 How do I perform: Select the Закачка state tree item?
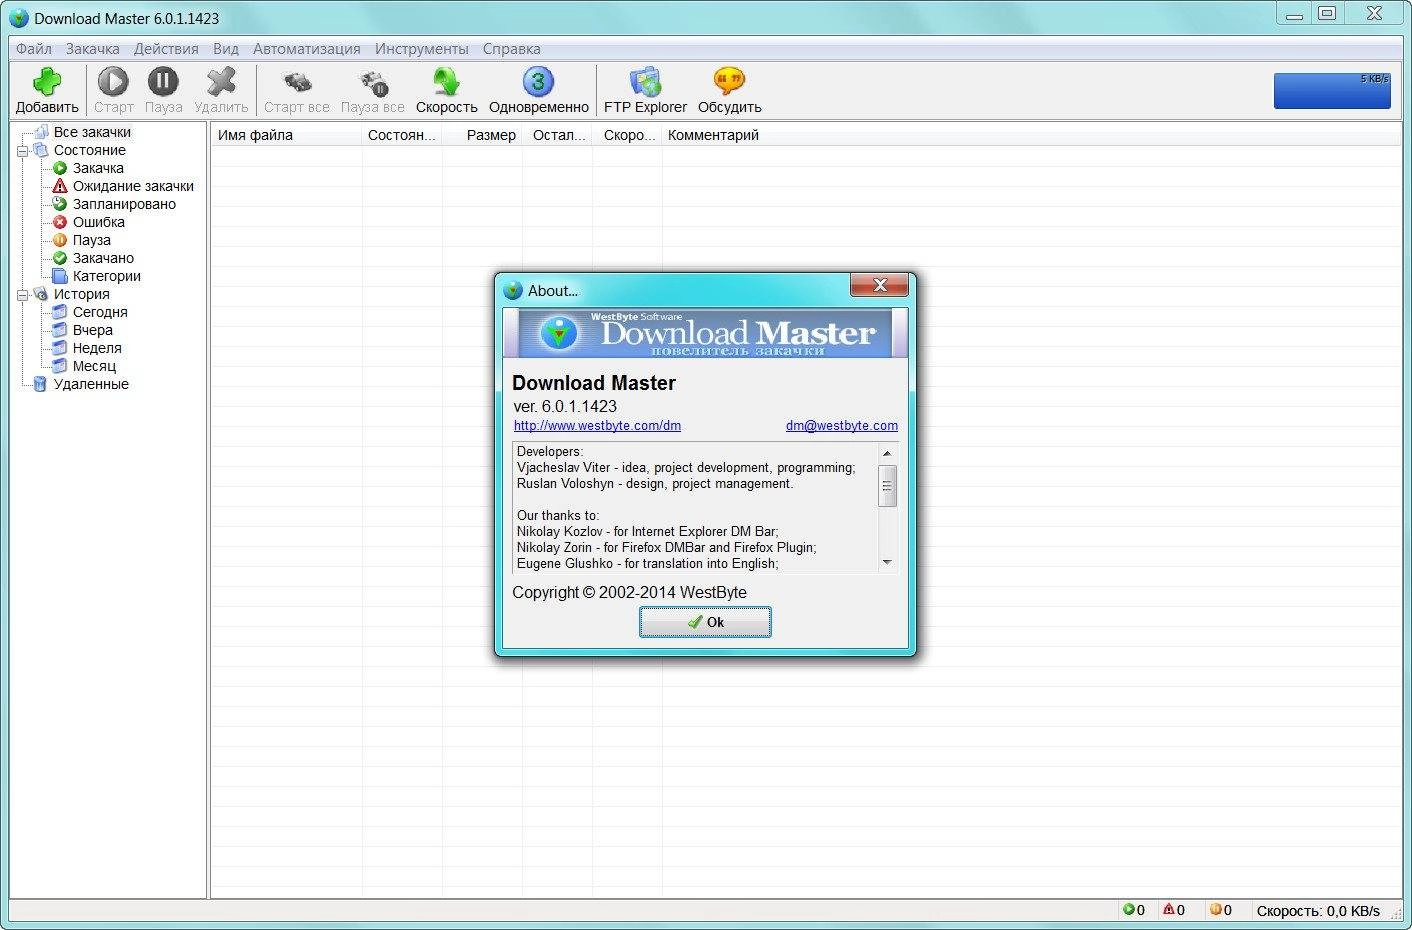[98, 168]
